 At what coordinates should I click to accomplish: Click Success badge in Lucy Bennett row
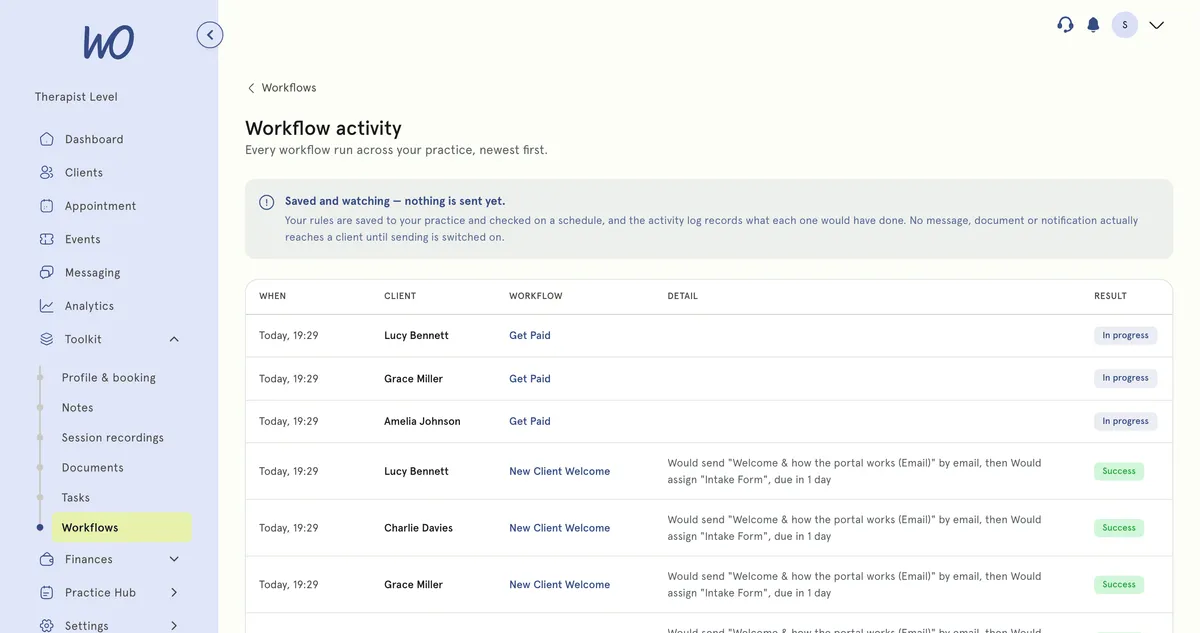click(x=1119, y=471)
